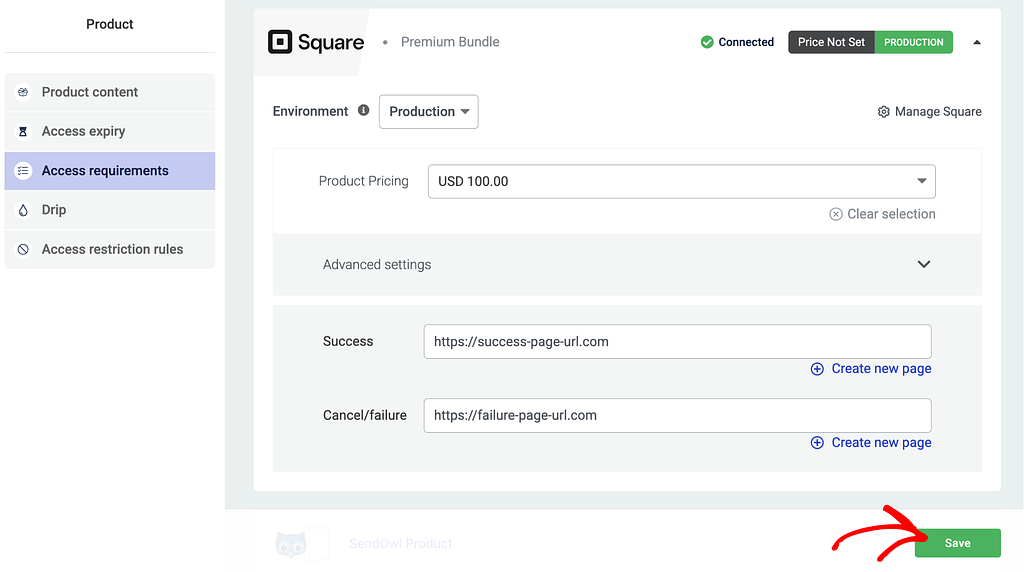The width and height of the screenshot is (1024, 572).
Task: Click the Price Not Set badge
Action: (x=831, y=42)
